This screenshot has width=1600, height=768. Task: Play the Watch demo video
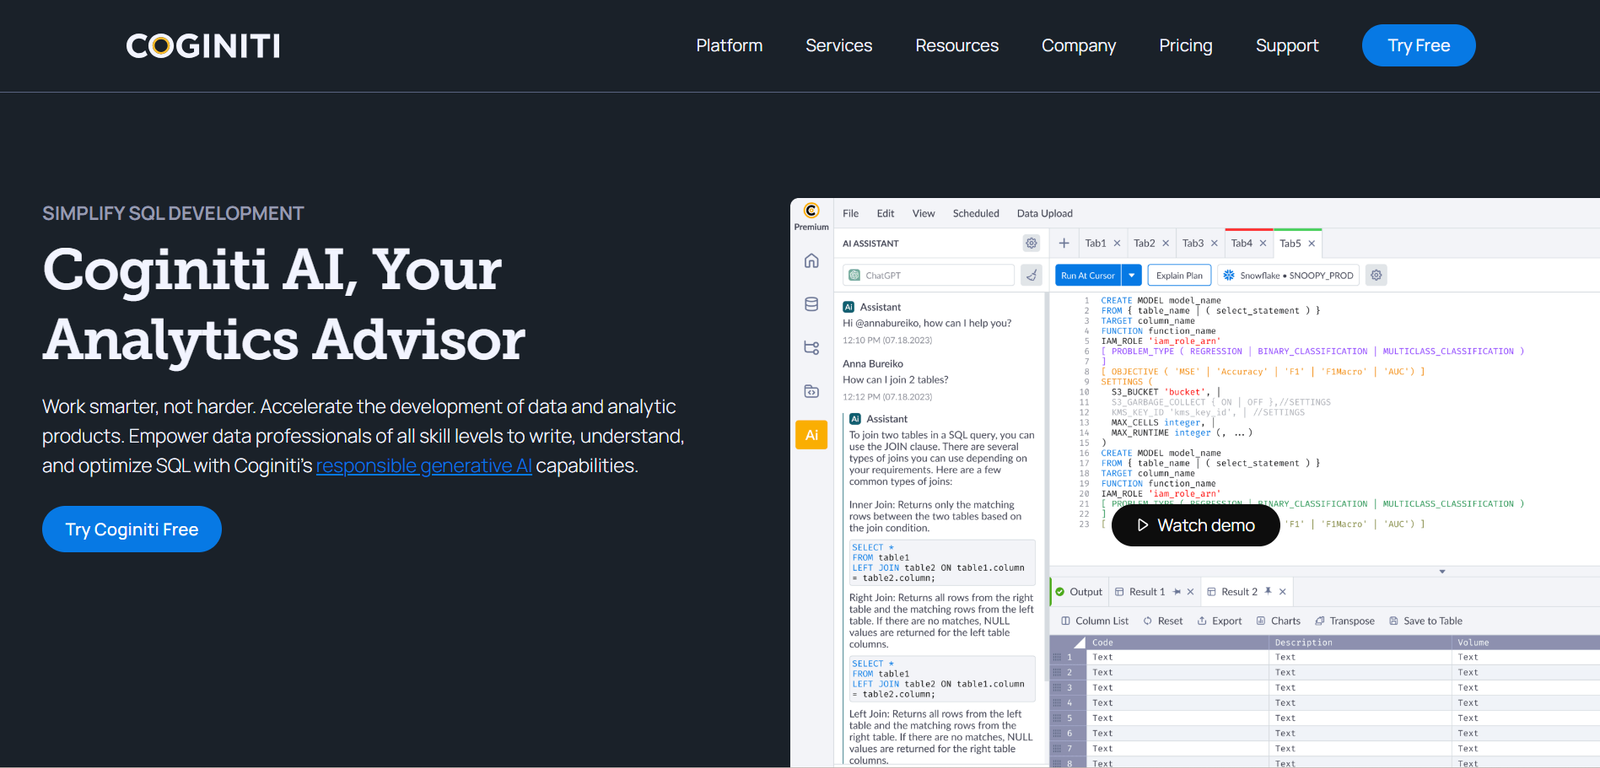click(1196, 525)
